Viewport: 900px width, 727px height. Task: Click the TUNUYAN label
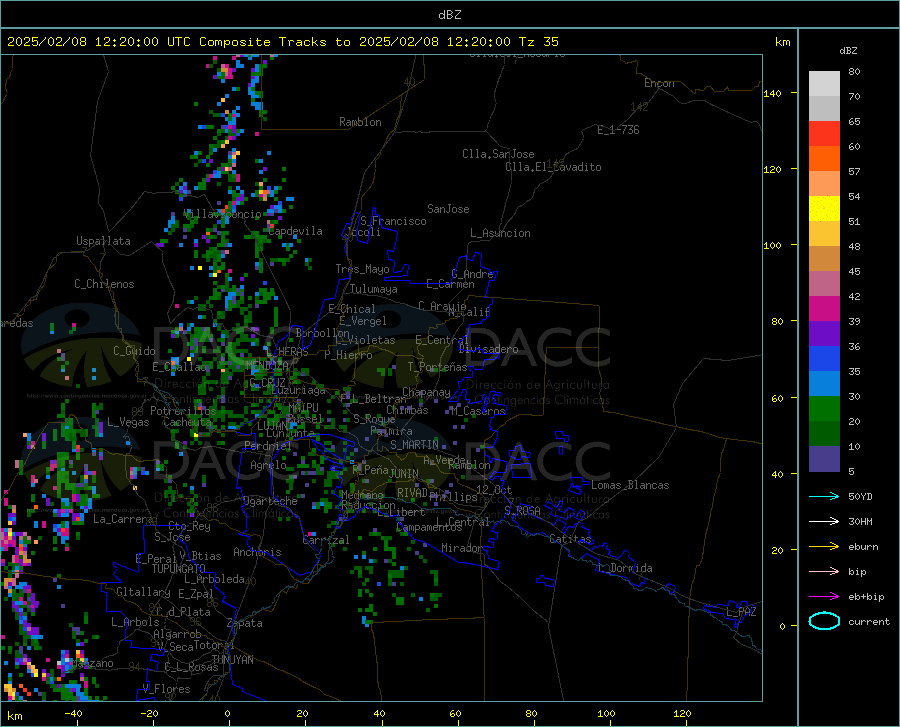pos(232,660)
